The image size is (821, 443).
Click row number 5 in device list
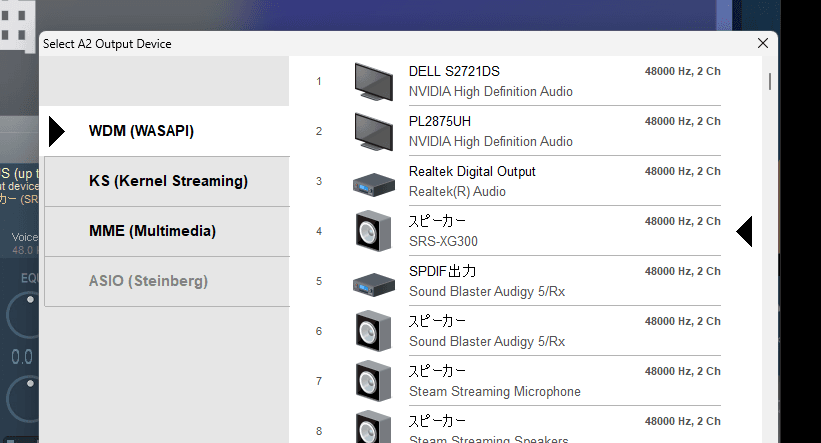click(318, 282)
